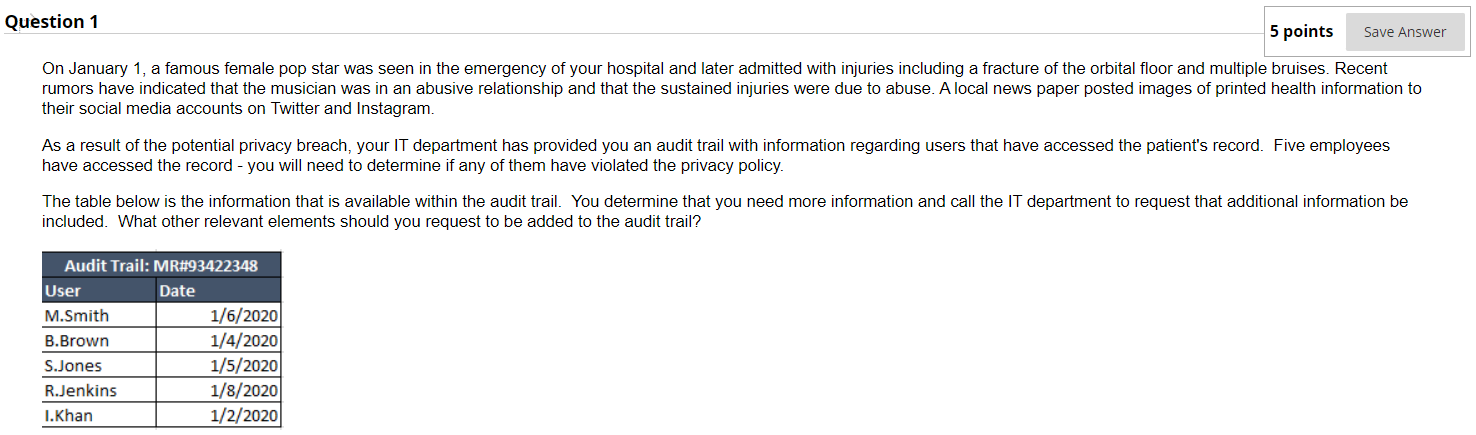Select the Question 1 heading
Viewport: 1476px width, 435px height.
52,22
